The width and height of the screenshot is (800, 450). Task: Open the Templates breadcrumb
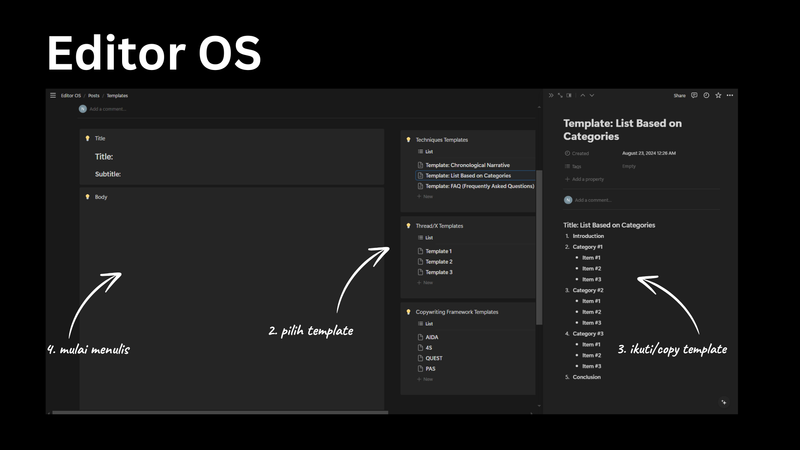click(x=117, y=95)
